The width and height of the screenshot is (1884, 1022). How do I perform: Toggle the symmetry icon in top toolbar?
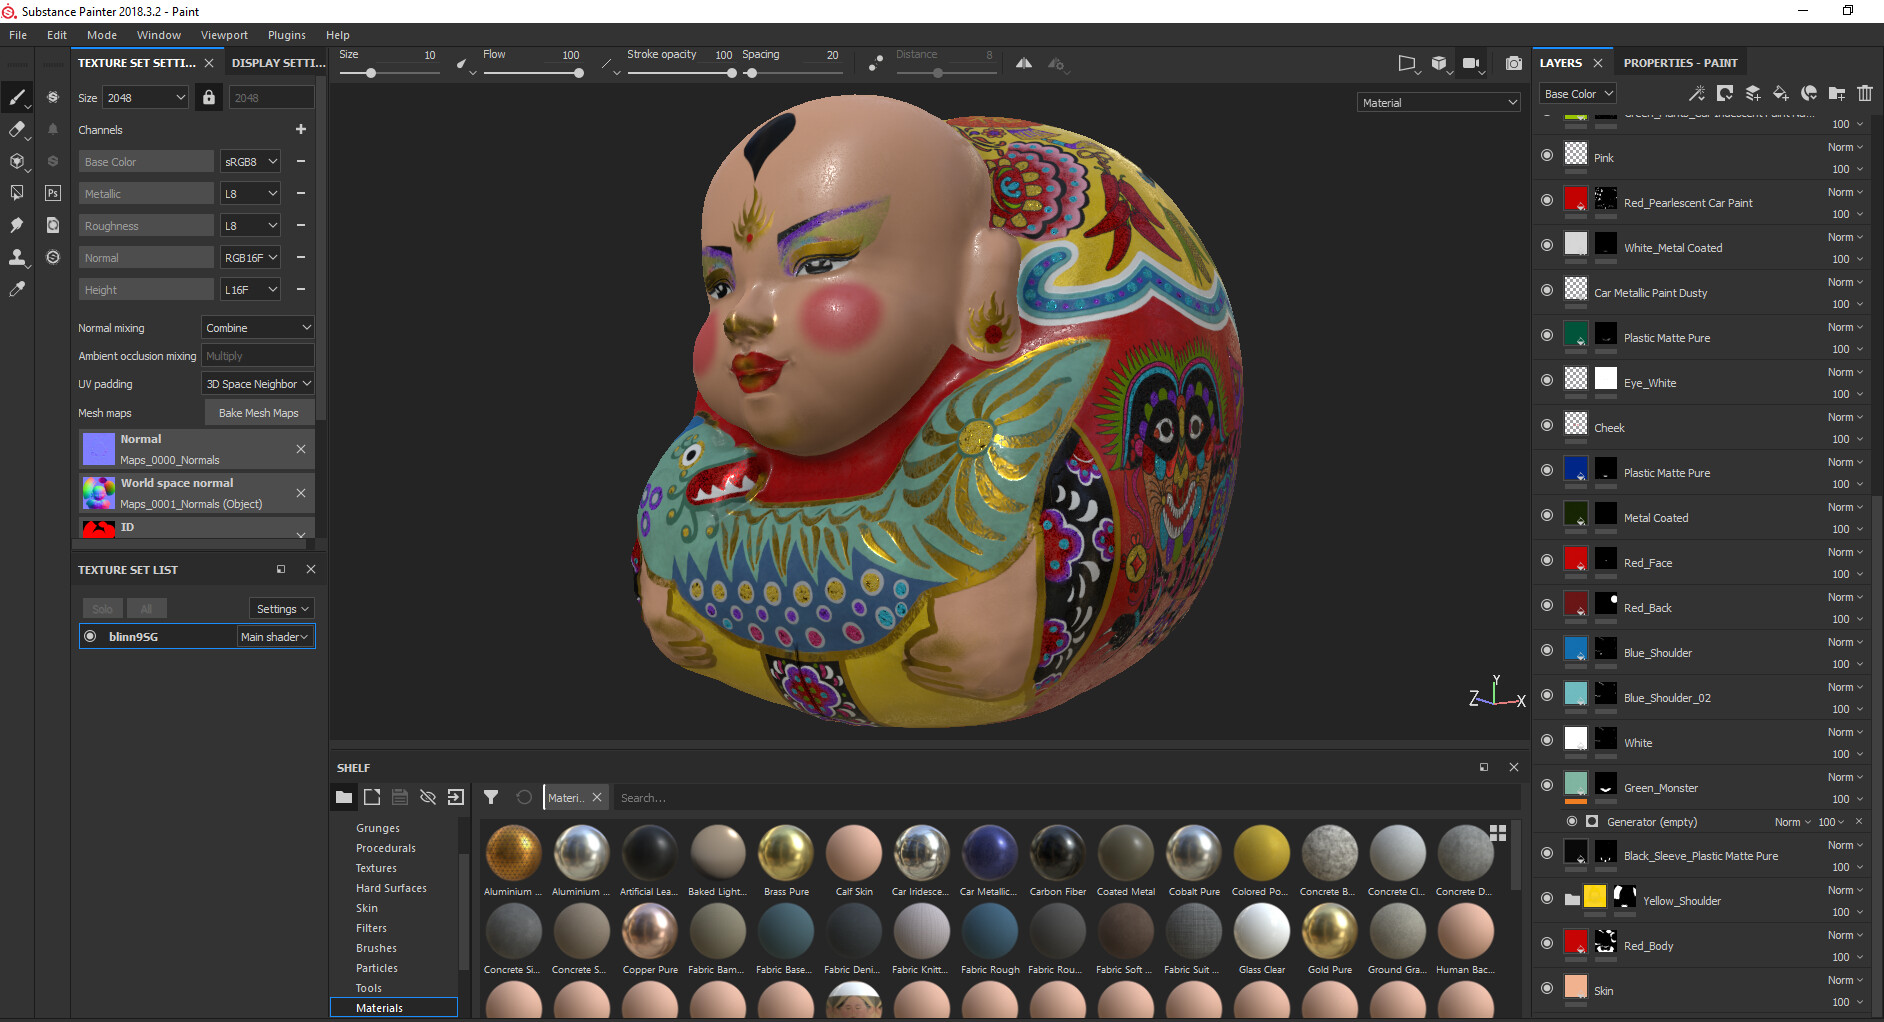pos(1024,63)
